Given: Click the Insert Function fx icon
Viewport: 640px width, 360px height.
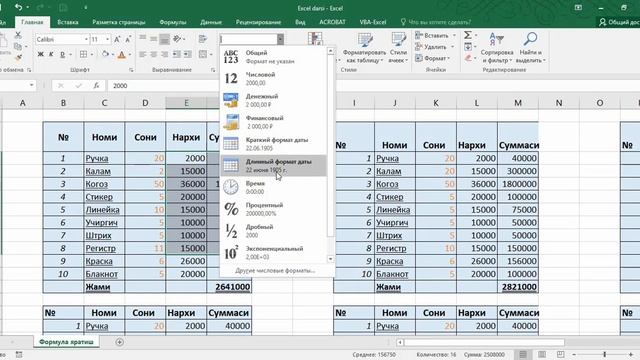Looking at the screenshot, I should 96,85.
